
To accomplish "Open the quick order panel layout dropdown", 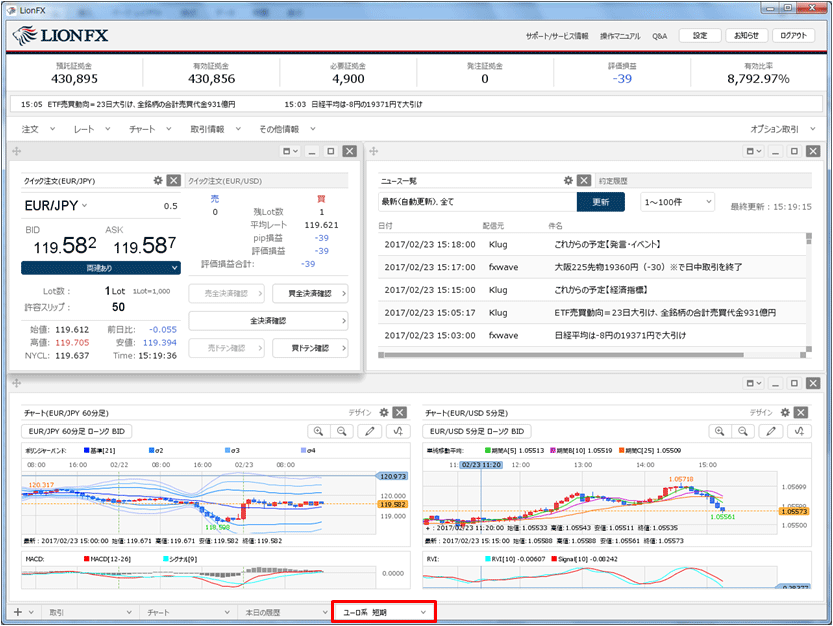I will 290,151.
